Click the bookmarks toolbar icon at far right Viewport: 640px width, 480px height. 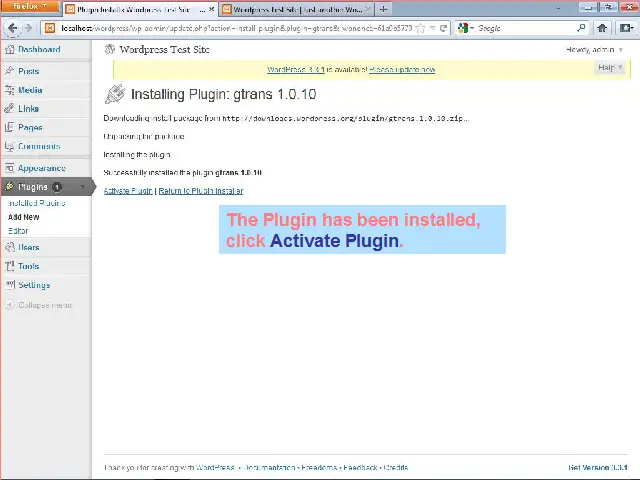pos(627,28)
